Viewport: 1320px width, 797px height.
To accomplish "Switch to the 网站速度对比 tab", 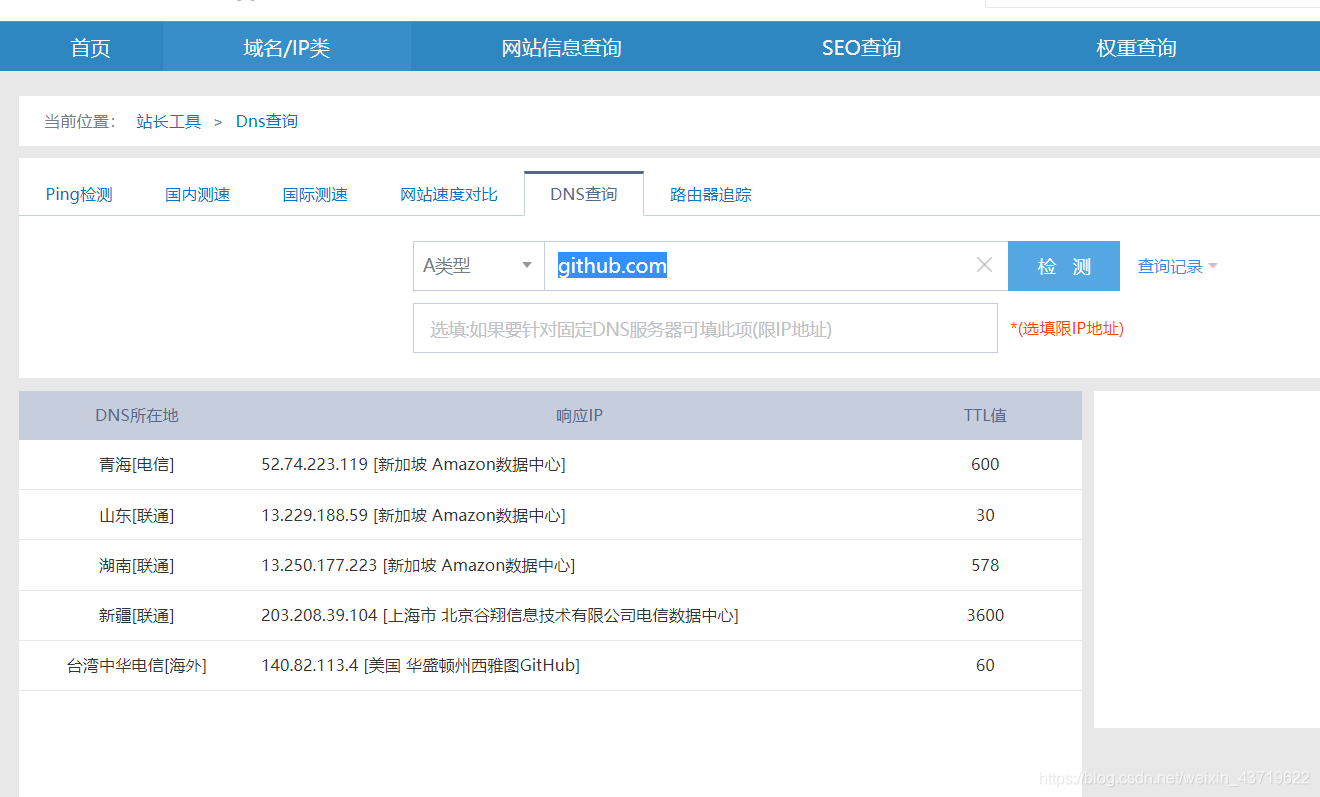I will click(x=448, y=193).
